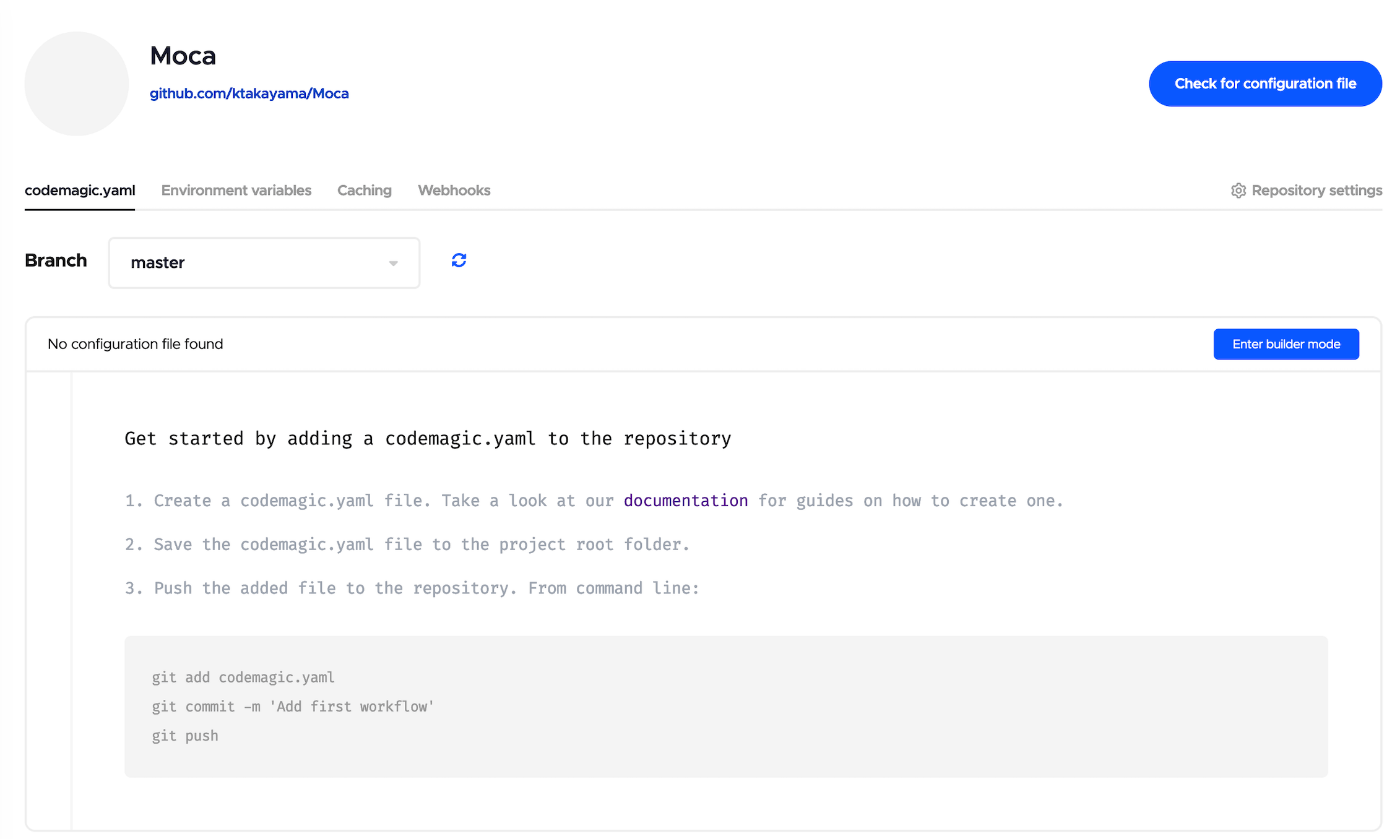Screen dimensions: 1400x839
Task: Click the Get started by adding heading
Action: [x=428, y=438]
